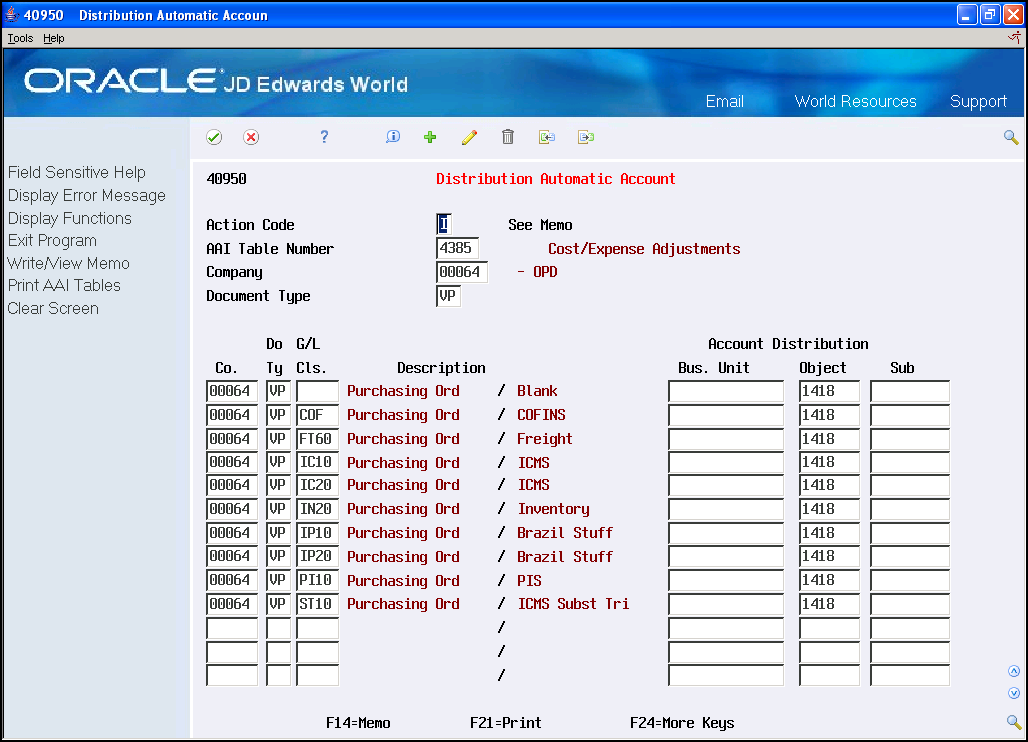Click the G/L class field ST10

317,604
